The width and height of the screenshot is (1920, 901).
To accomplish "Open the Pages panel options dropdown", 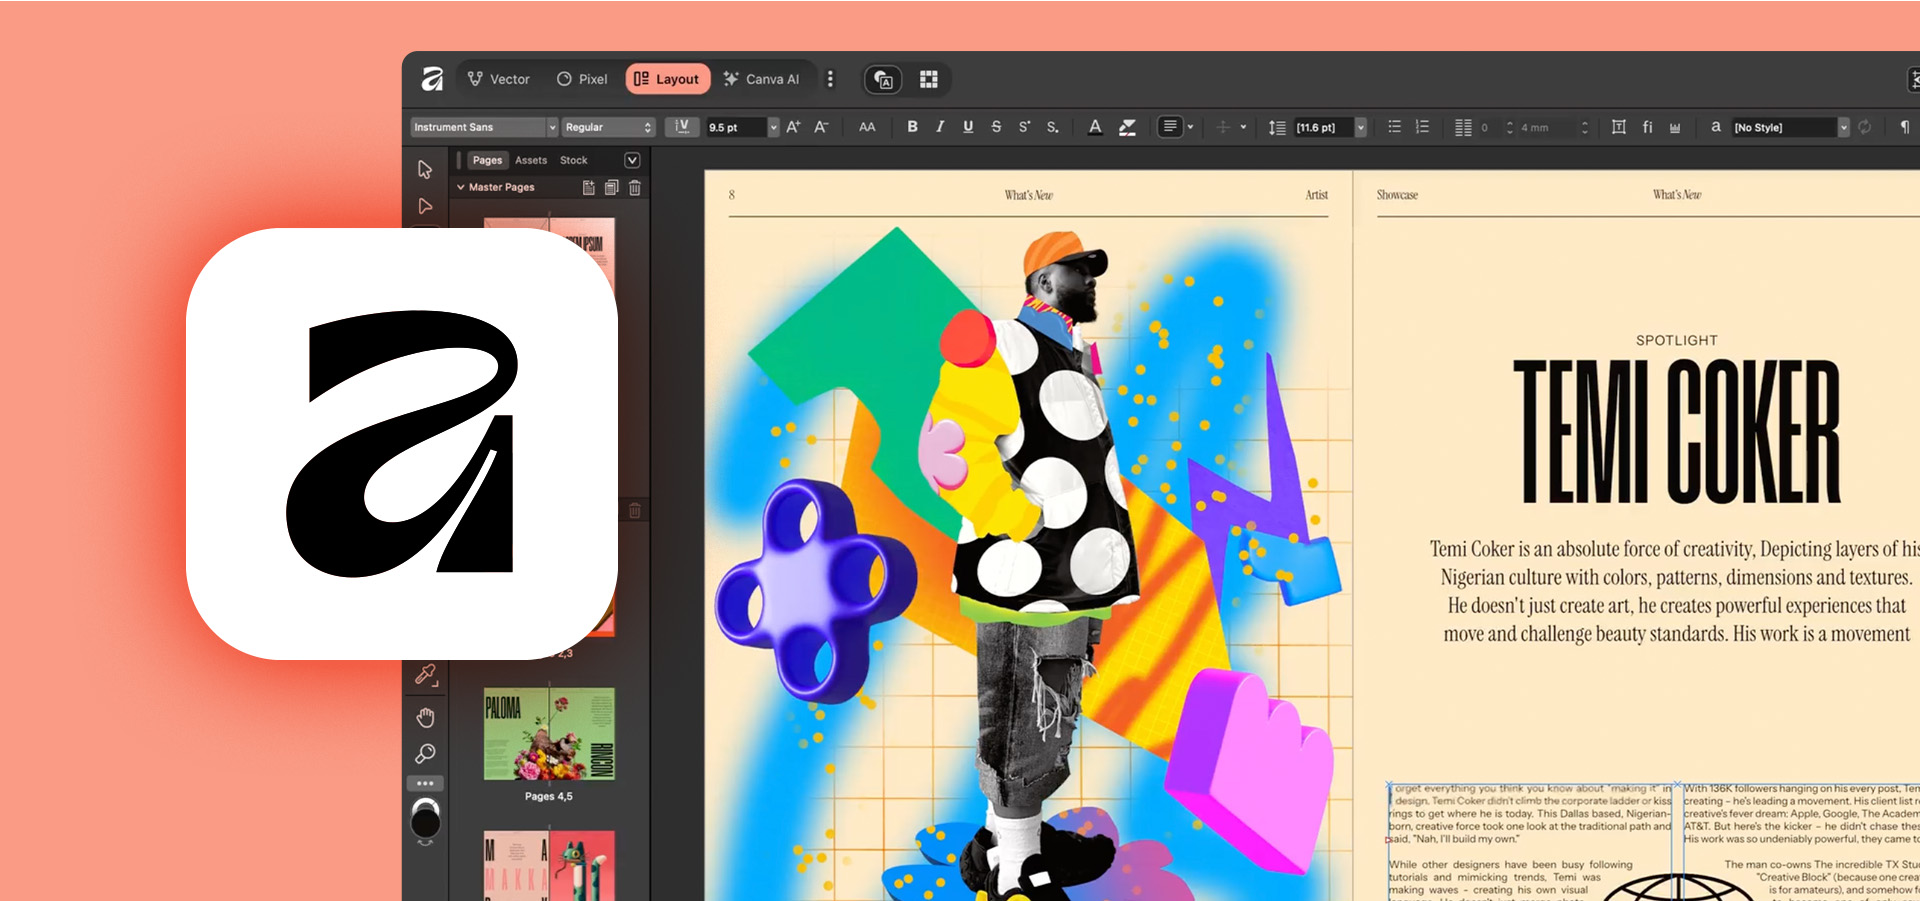I will pos(632,160).
